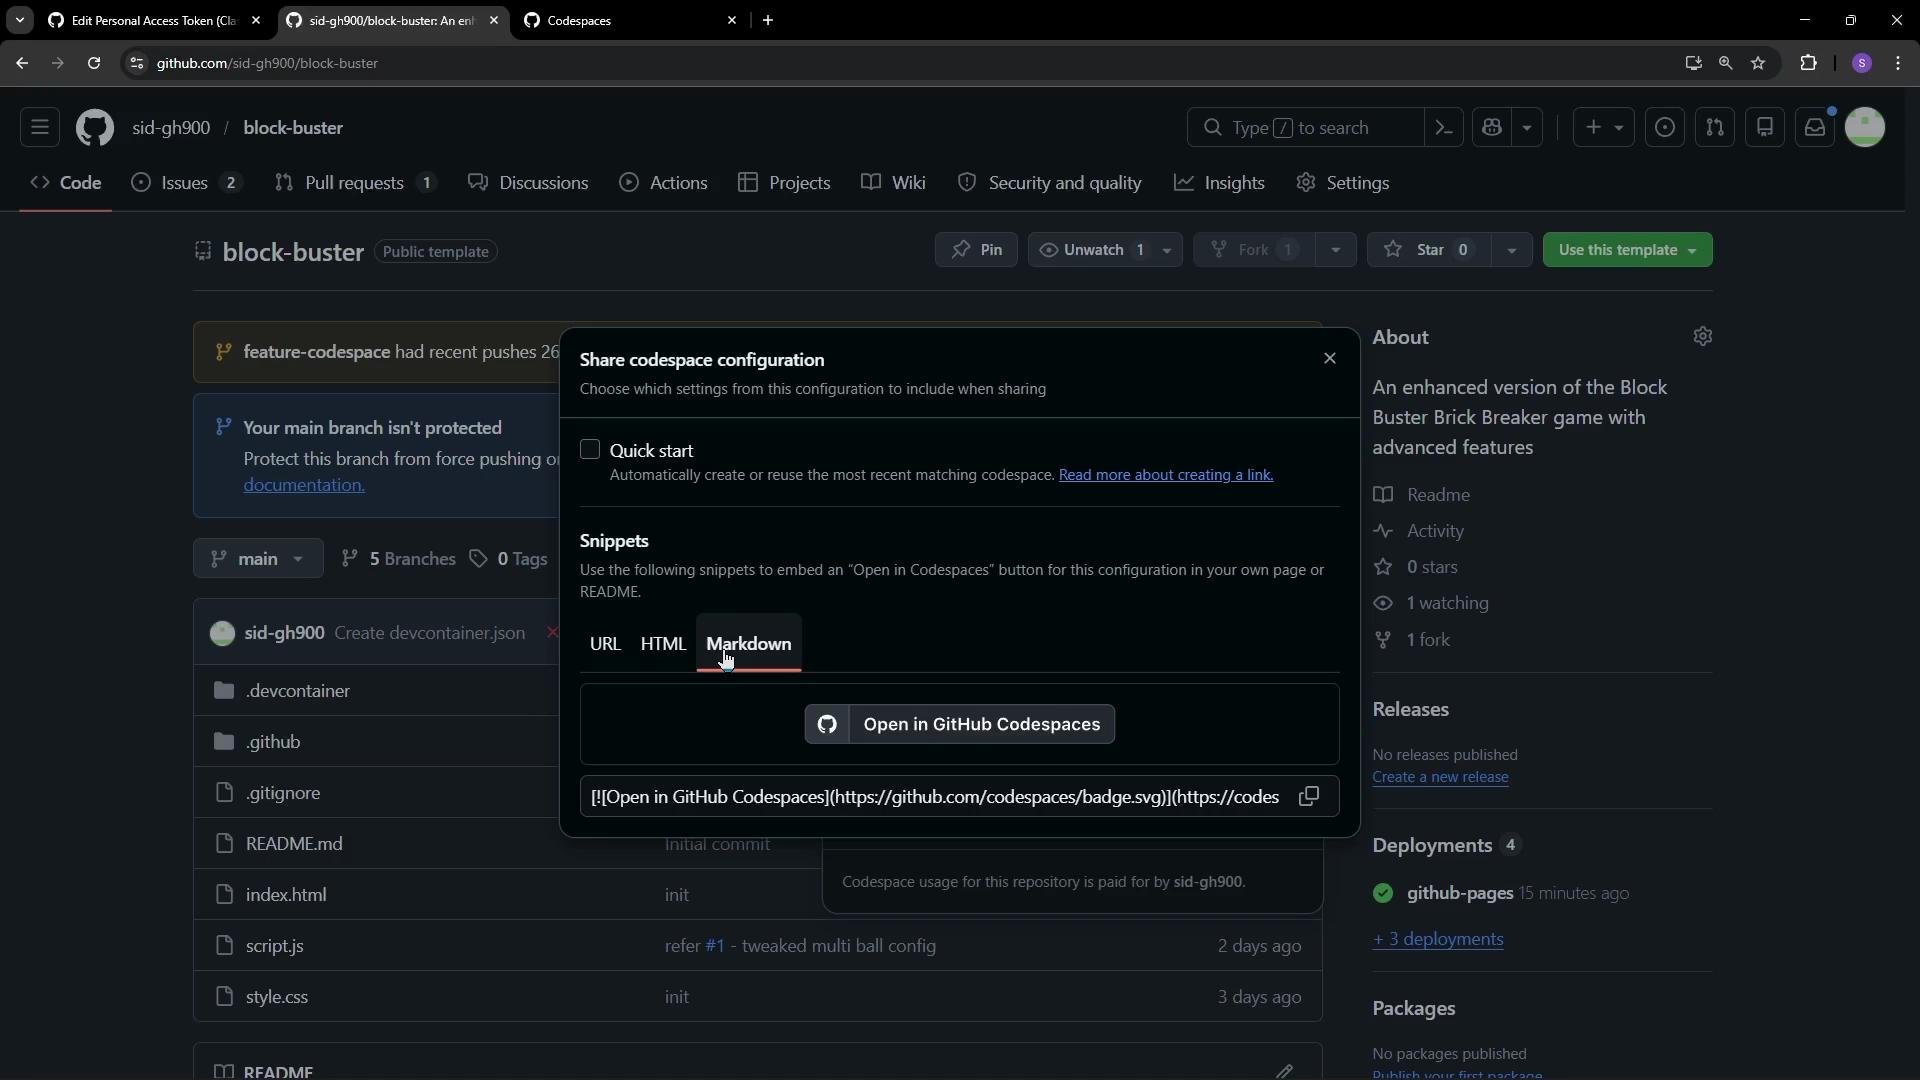Open the .gitignore file

(x=283, y=793)
